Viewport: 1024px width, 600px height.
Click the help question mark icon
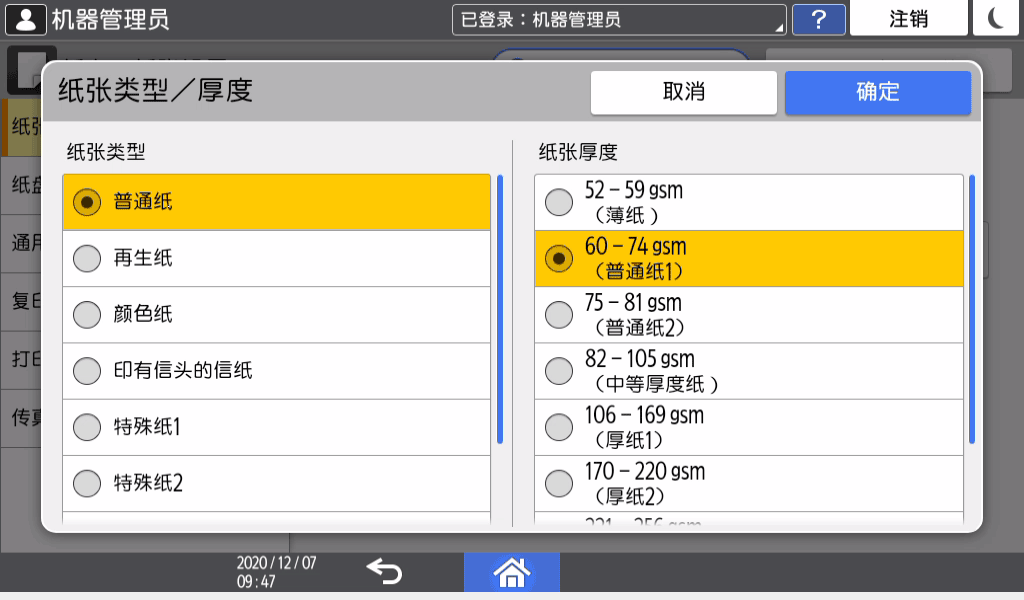pos(818,19)
